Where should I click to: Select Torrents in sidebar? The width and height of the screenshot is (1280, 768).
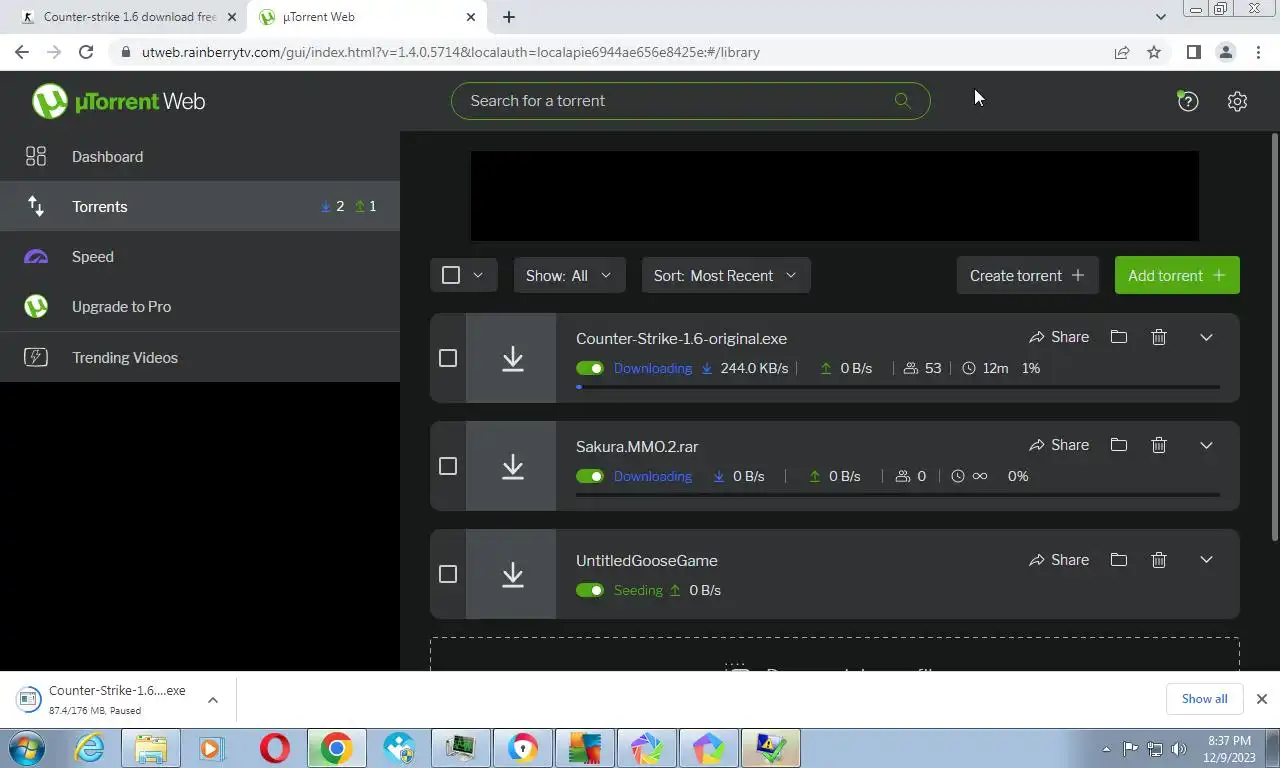(x=200, y=206)
